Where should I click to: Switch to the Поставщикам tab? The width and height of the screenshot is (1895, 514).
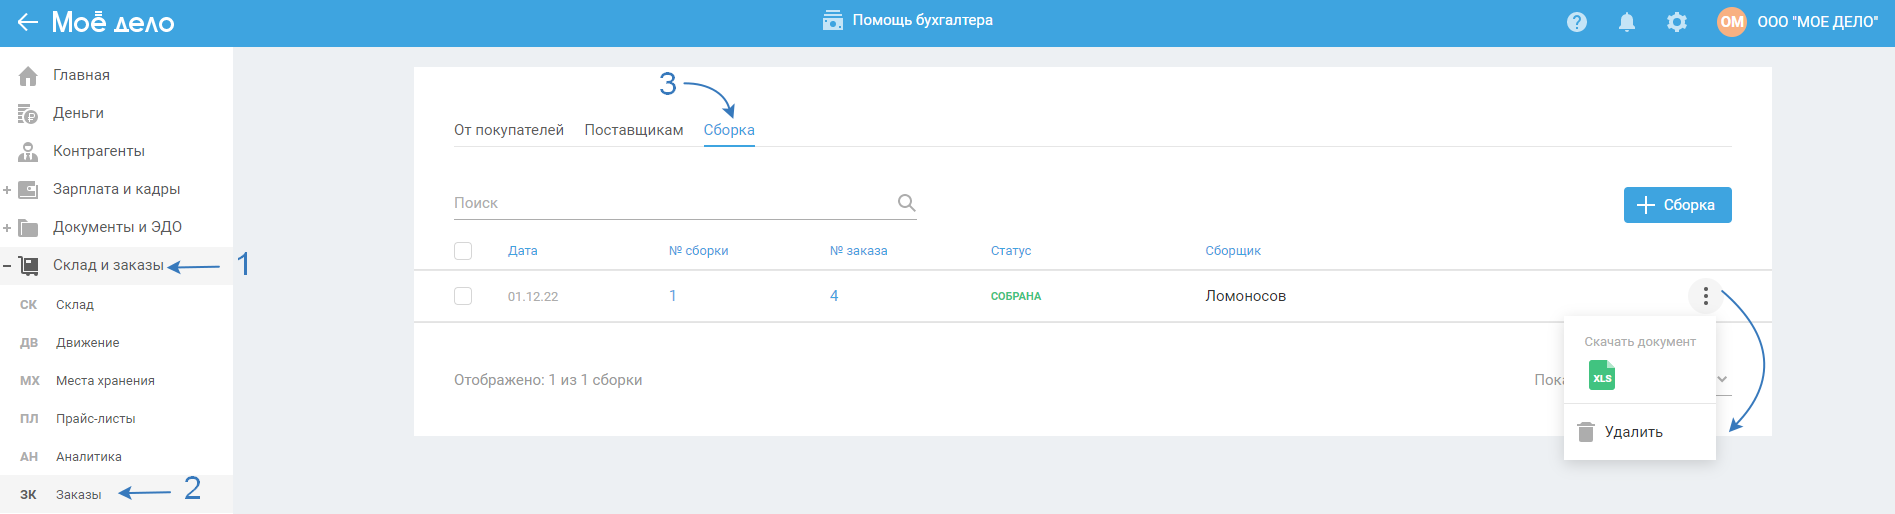[x=634, y=130]
